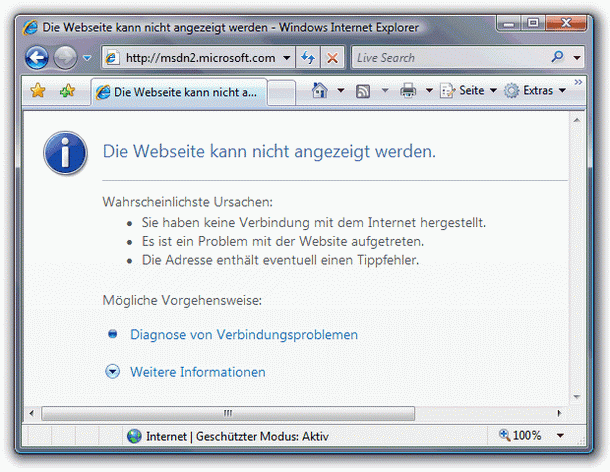The height and width of the screenshot is (472, 610).
Task: Open the recent pages dropdown arrow
Action: [87, 58]
